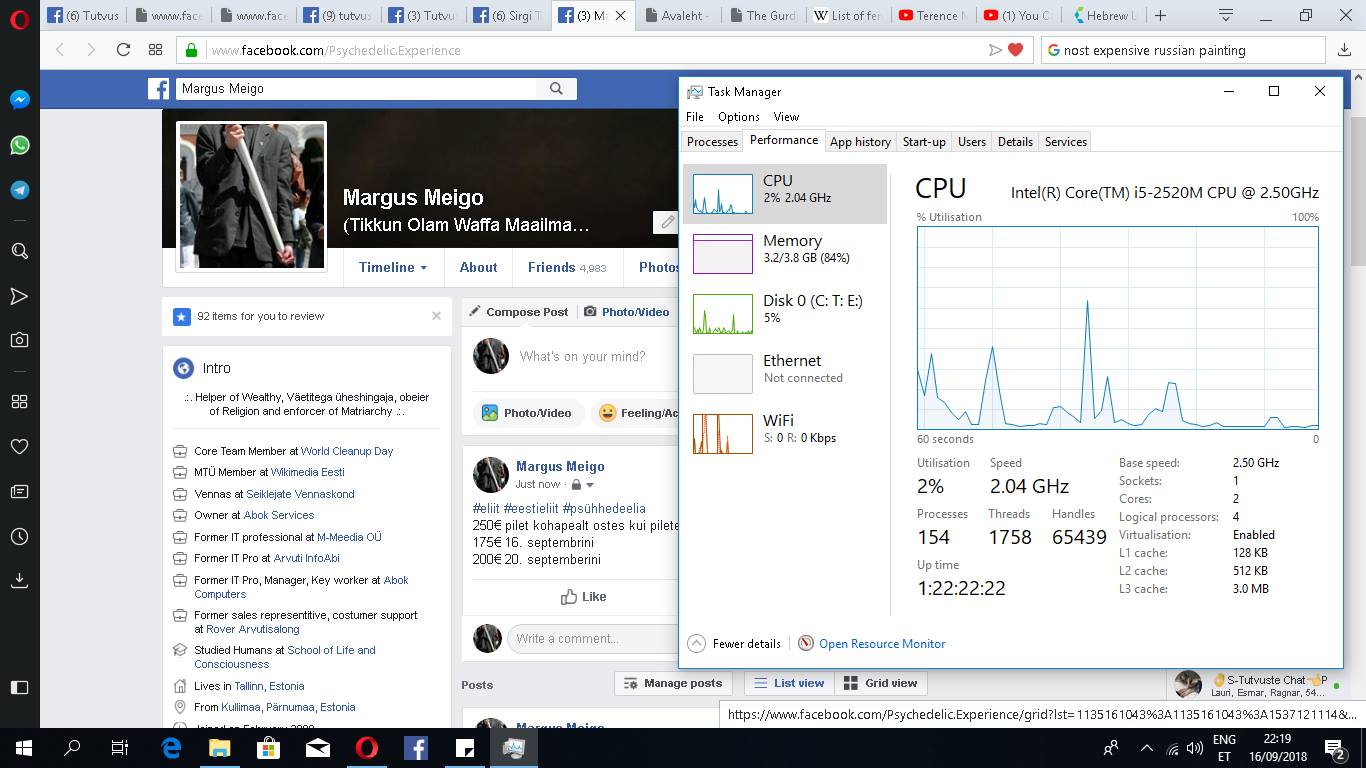Screen dimensions: 1366x768
Task: Open personal news icon in Opera sidebar
Action: point(19,491)
